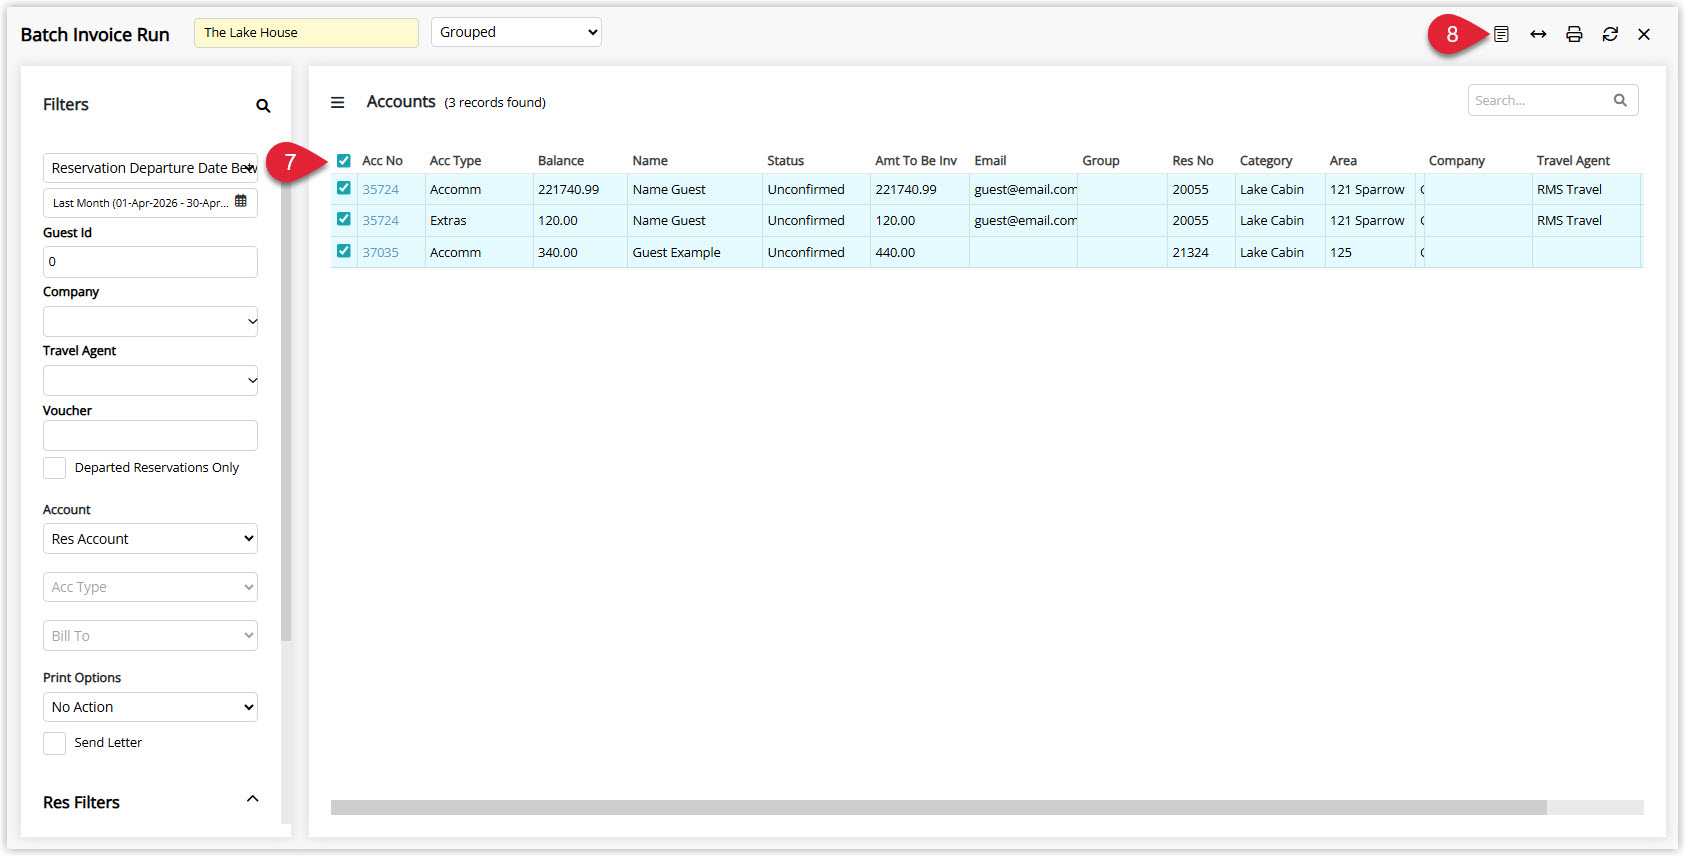
Task: Collapse the Res Filters section
Action: coord(253,799)
